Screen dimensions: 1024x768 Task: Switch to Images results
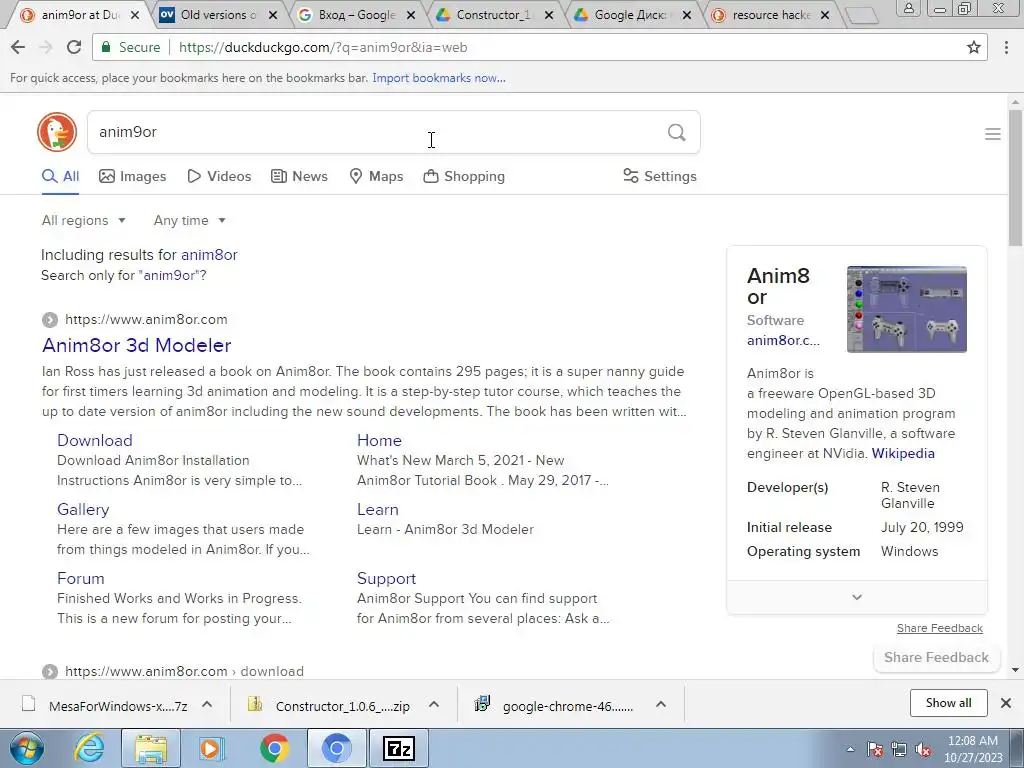pos(133,176)
